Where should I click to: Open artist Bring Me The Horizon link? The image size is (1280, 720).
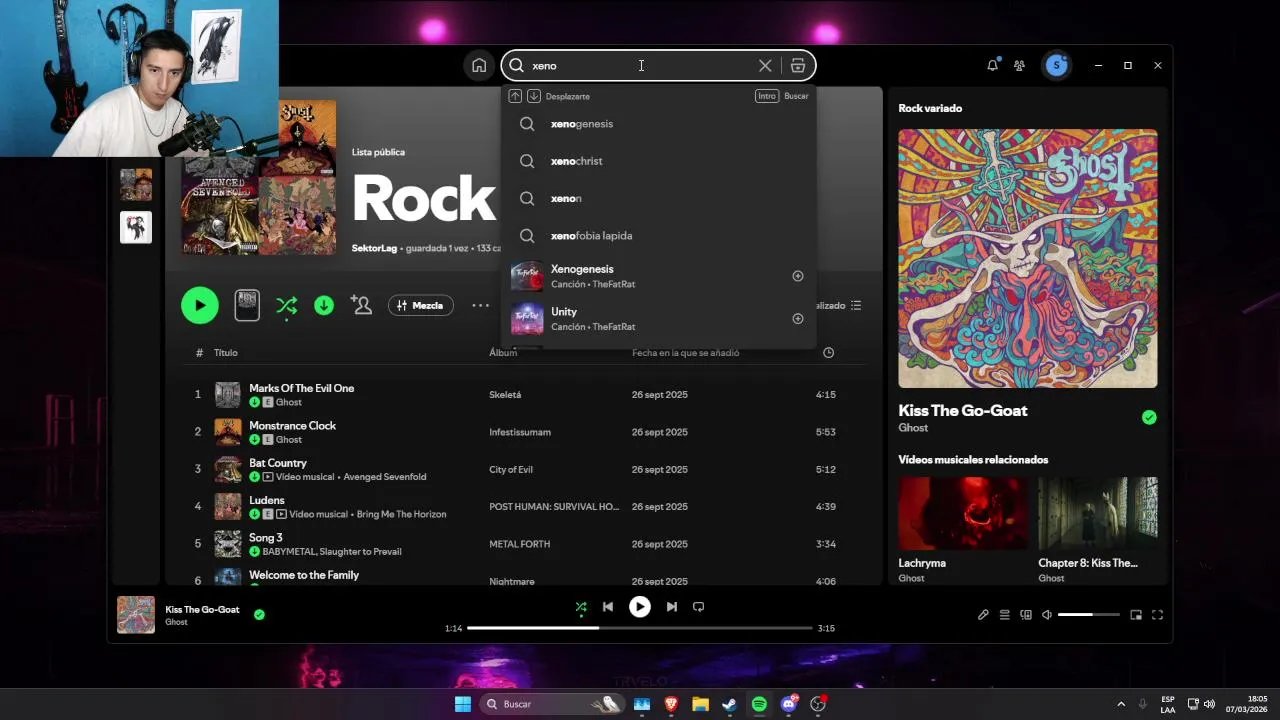click(x=402, y=514)
